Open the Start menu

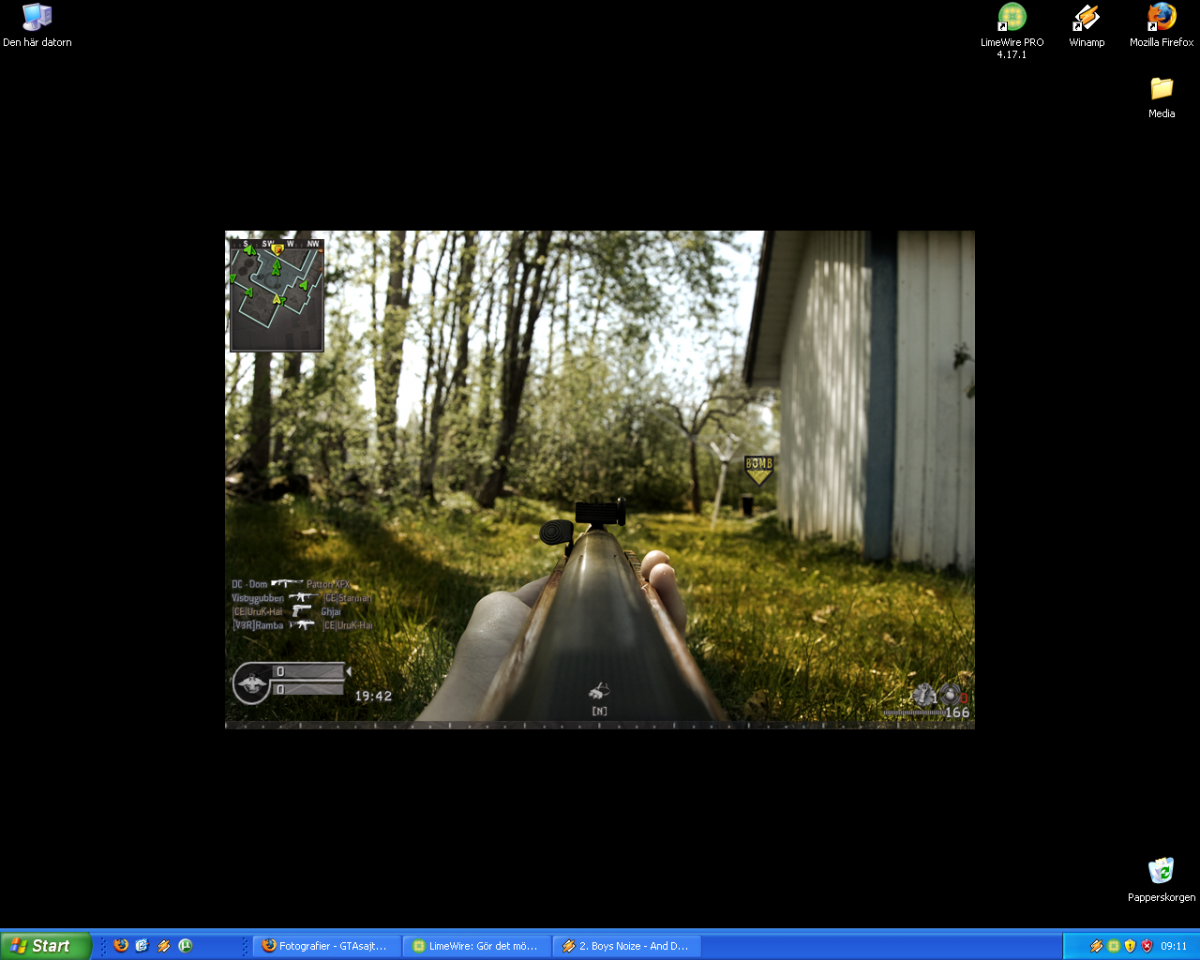[46, 946]
